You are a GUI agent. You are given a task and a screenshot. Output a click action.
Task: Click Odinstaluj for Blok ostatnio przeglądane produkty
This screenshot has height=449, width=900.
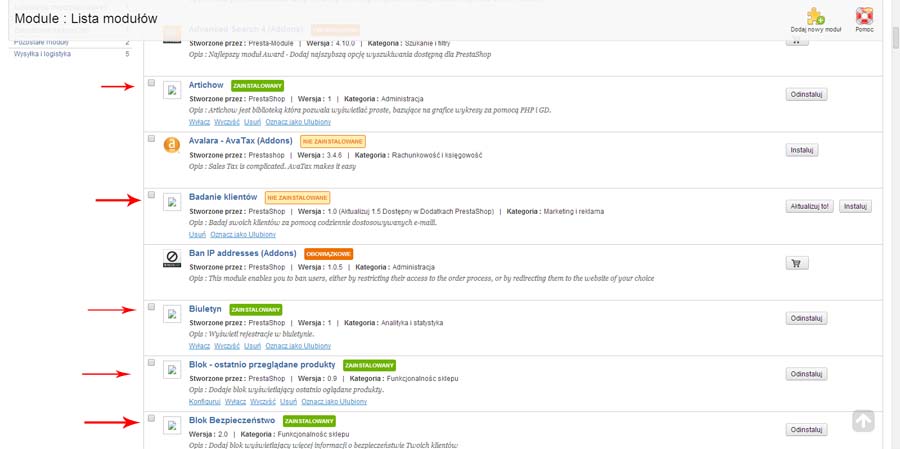point(806,374)
